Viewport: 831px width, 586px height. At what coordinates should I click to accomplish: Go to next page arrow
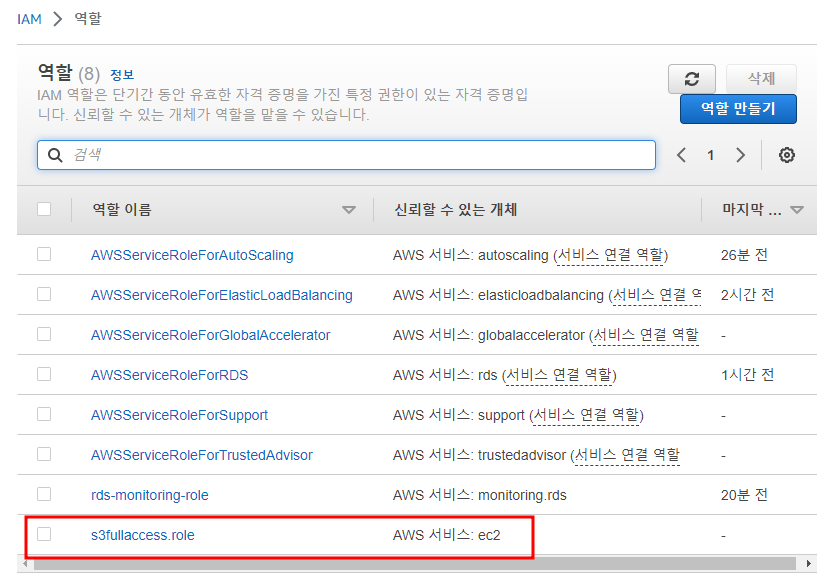[x=740, y=155]
